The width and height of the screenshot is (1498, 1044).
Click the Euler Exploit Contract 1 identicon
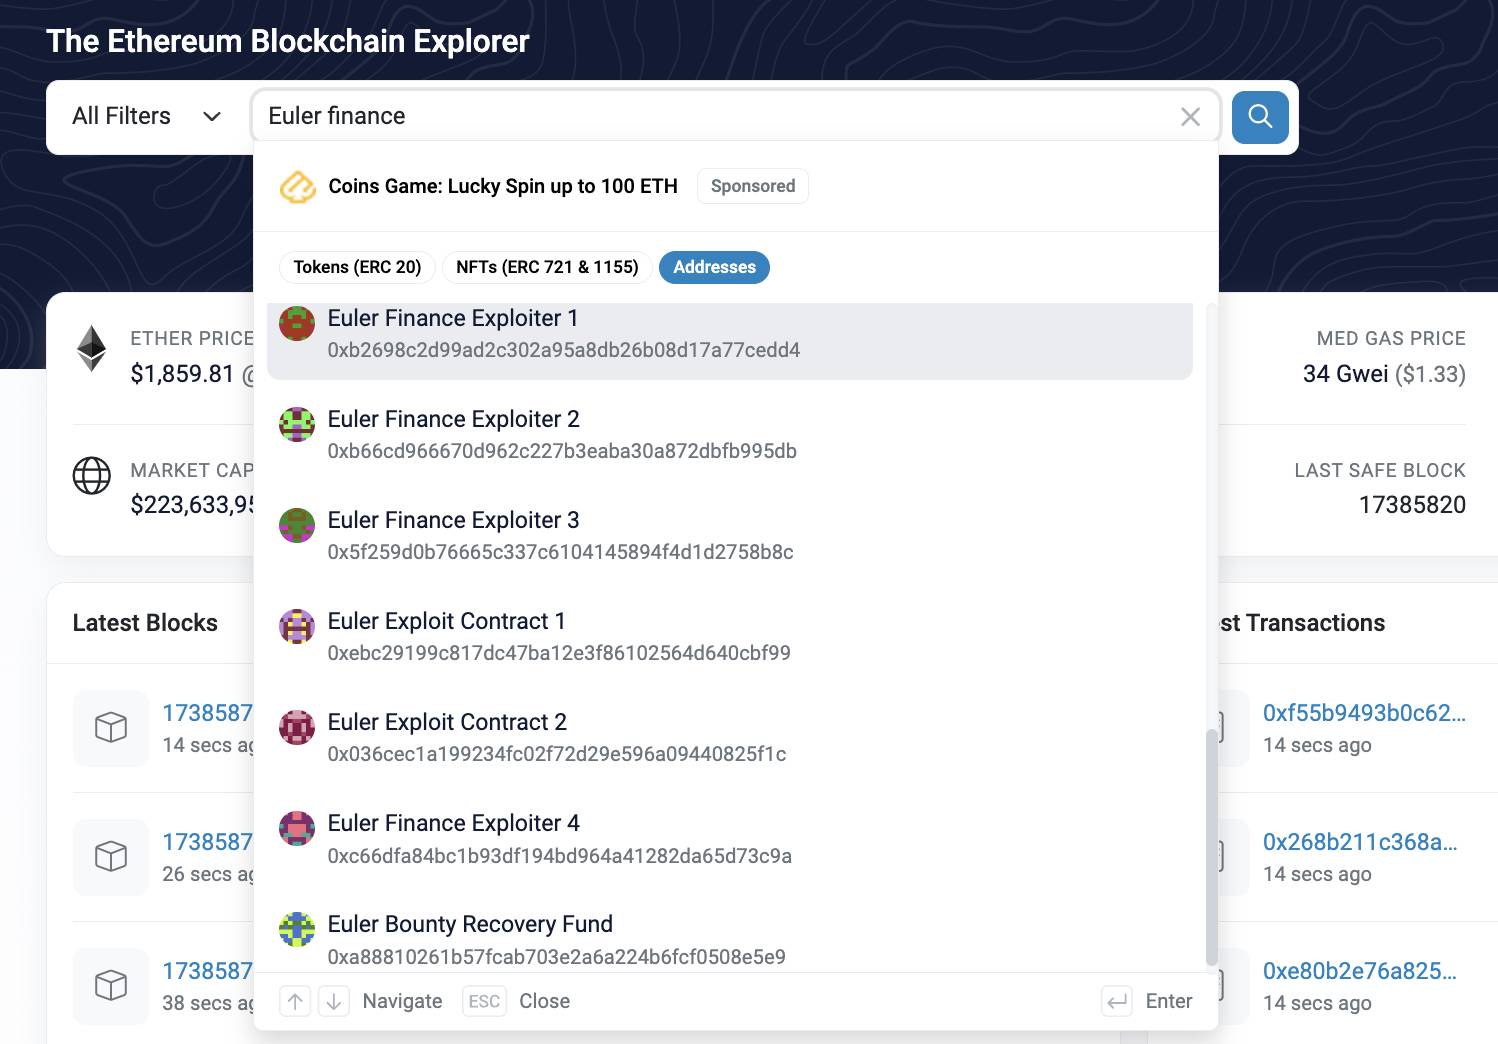297,626
